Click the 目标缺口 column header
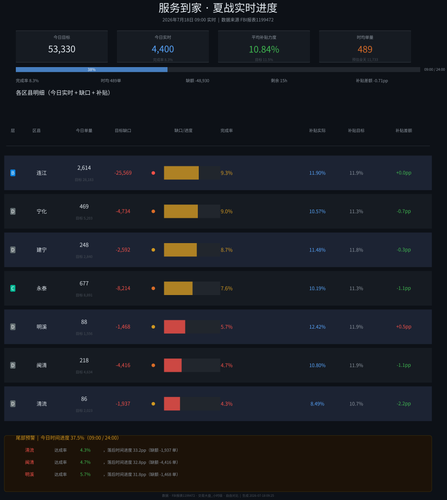Screen dimensions: 447x500 click(x=123, y=130)
